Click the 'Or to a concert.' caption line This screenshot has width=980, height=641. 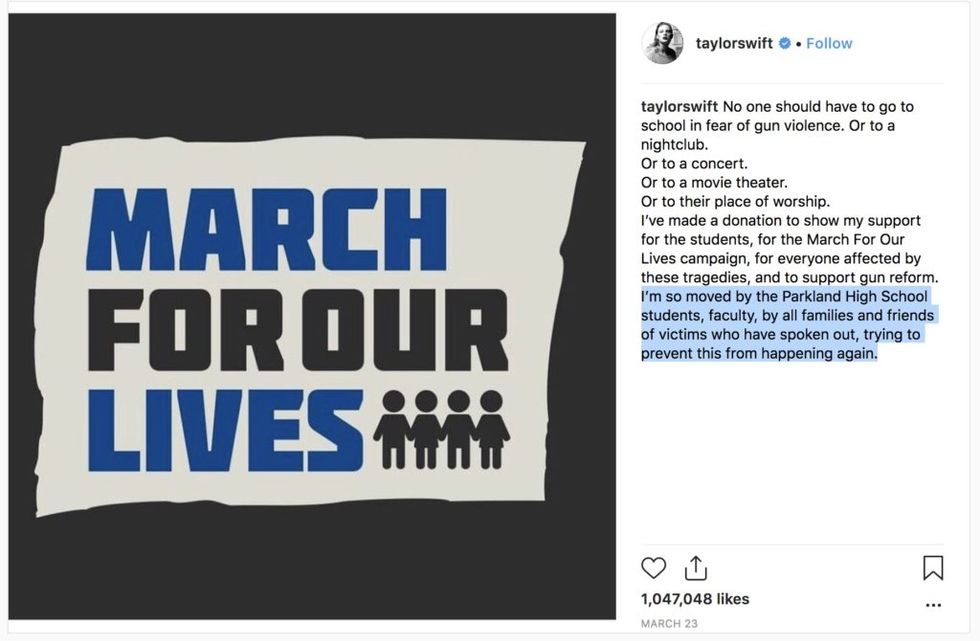pos(694,163)
